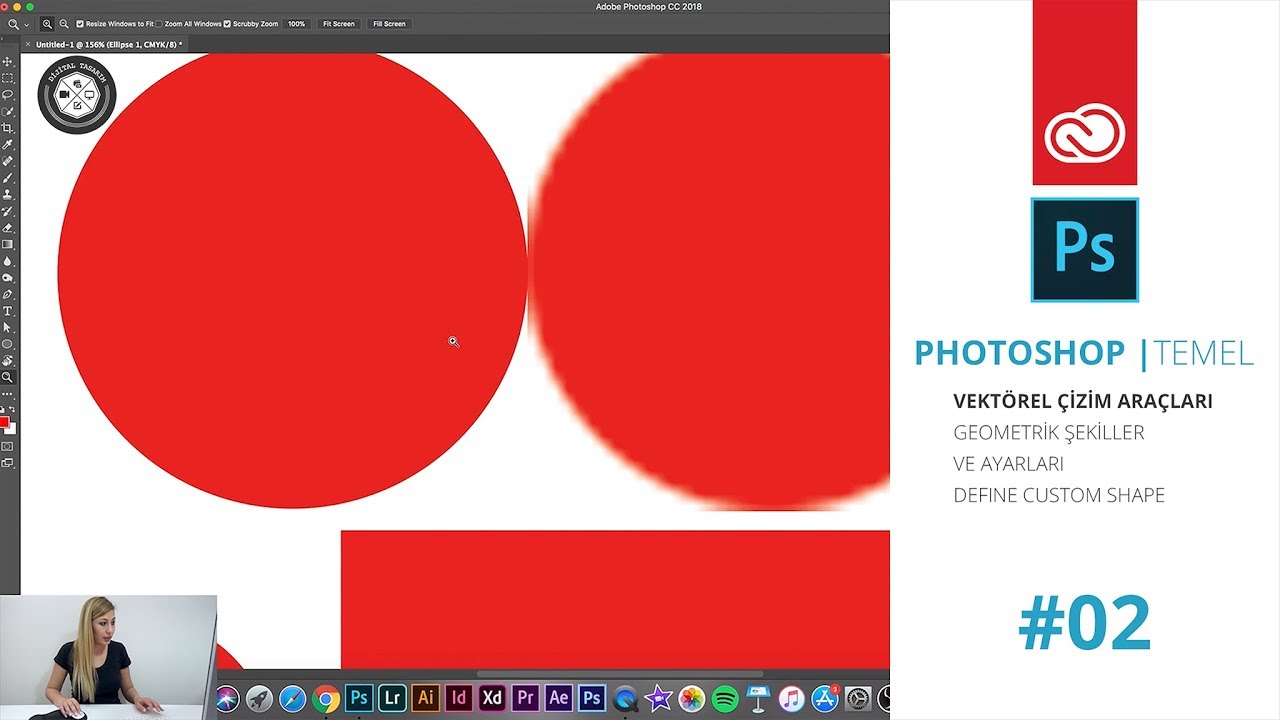
Task: Select the Eraser tool
Action: [8, 228]
